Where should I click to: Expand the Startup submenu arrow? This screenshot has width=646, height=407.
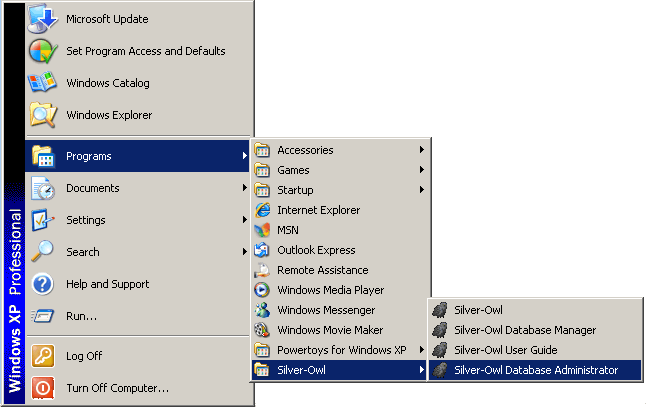pyautogui.click(x=422, y=189)
